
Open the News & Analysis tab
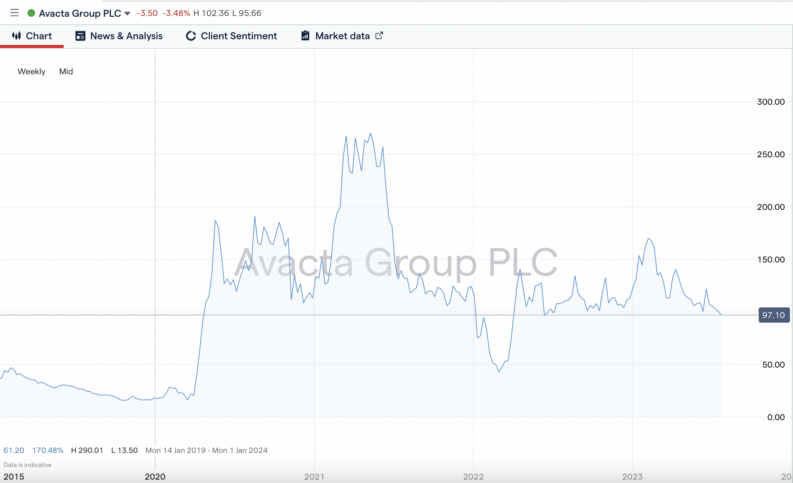coord(119,36)
